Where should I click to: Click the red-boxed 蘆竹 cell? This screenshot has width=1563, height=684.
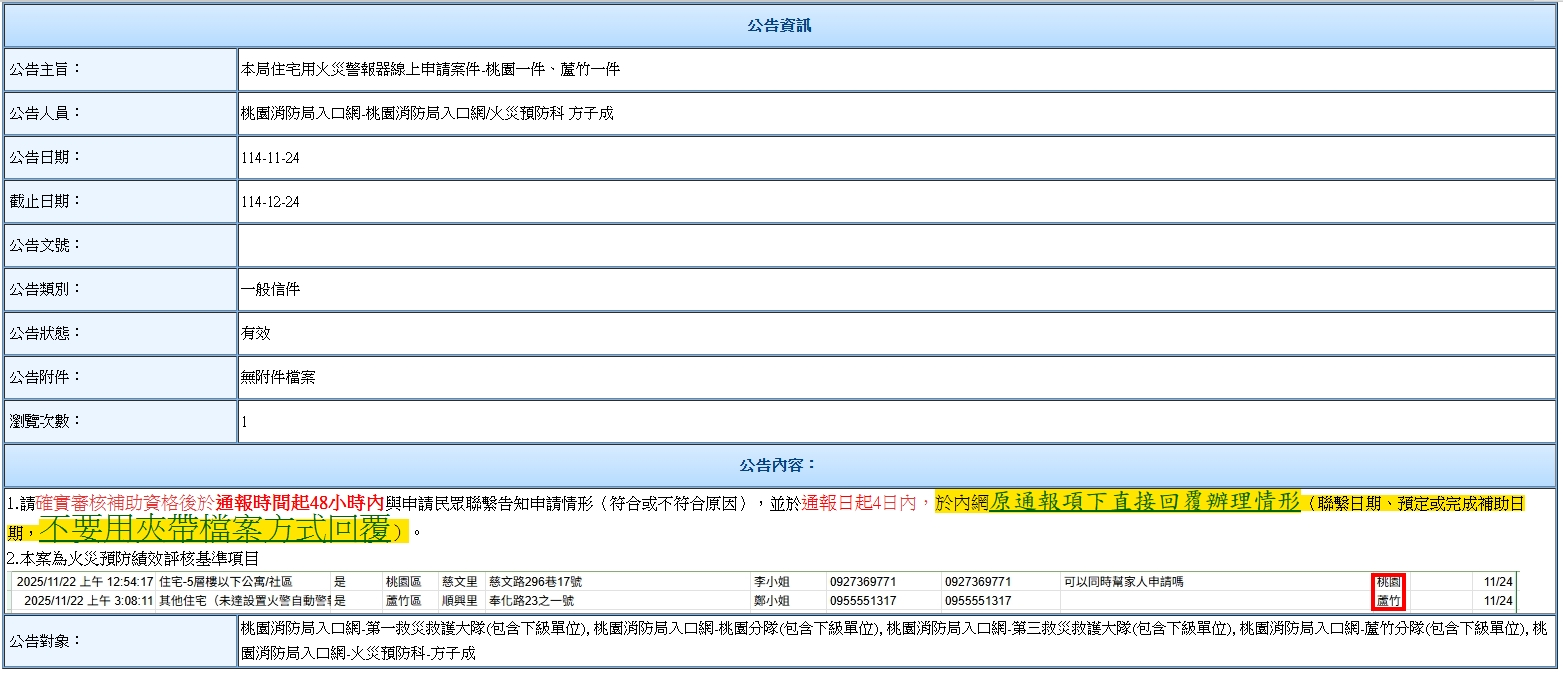1389,601
